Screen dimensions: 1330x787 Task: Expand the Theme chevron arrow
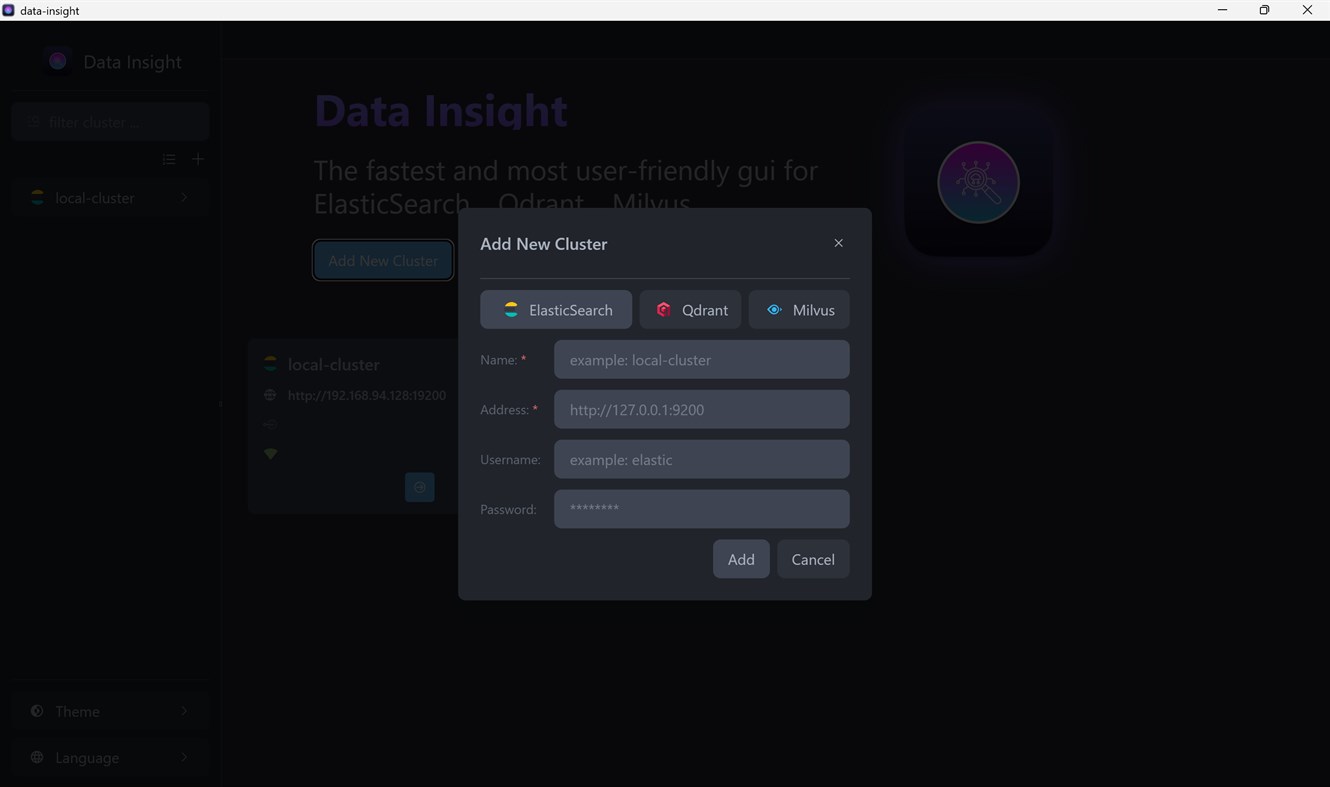coord(184,711)
